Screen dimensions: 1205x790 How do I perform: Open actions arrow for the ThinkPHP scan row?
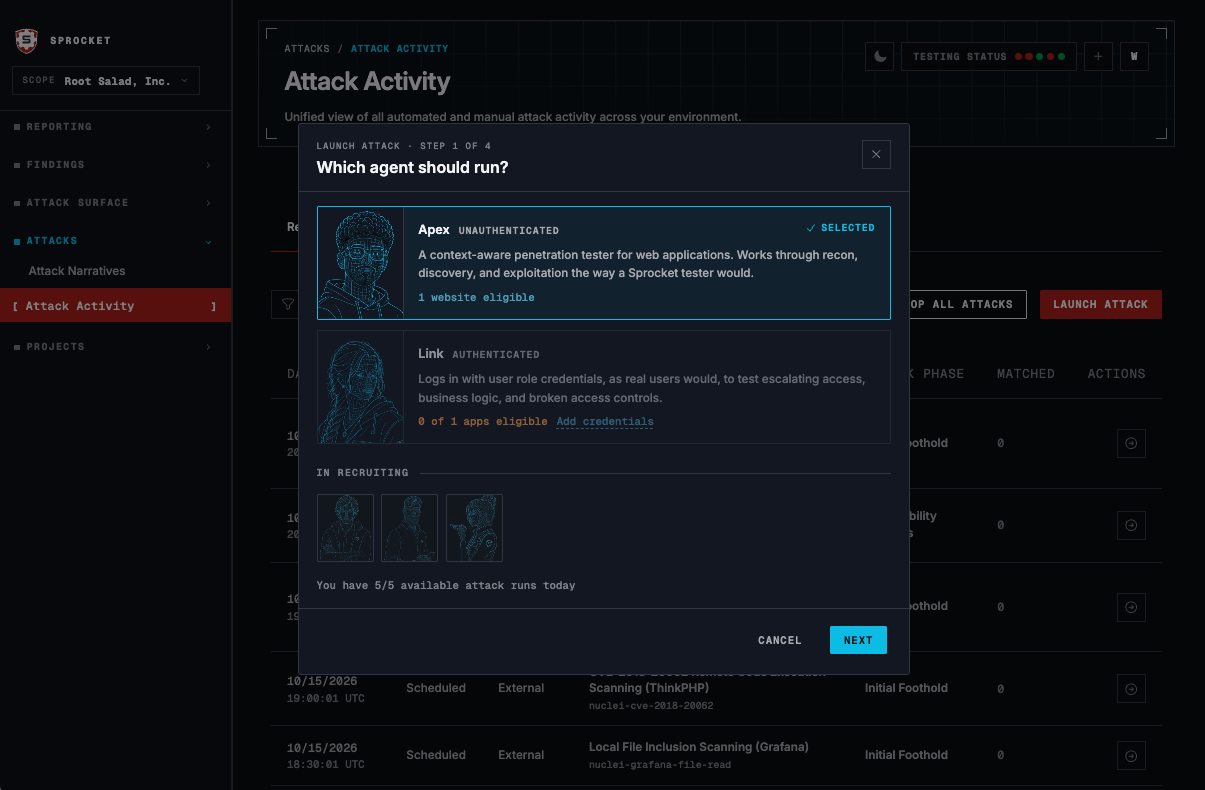(x=1131, y=688)
